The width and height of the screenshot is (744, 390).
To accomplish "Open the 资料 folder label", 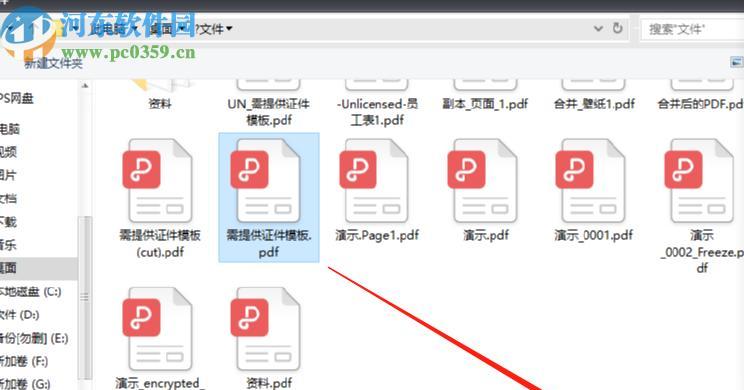I will click(x=160, y=103).
